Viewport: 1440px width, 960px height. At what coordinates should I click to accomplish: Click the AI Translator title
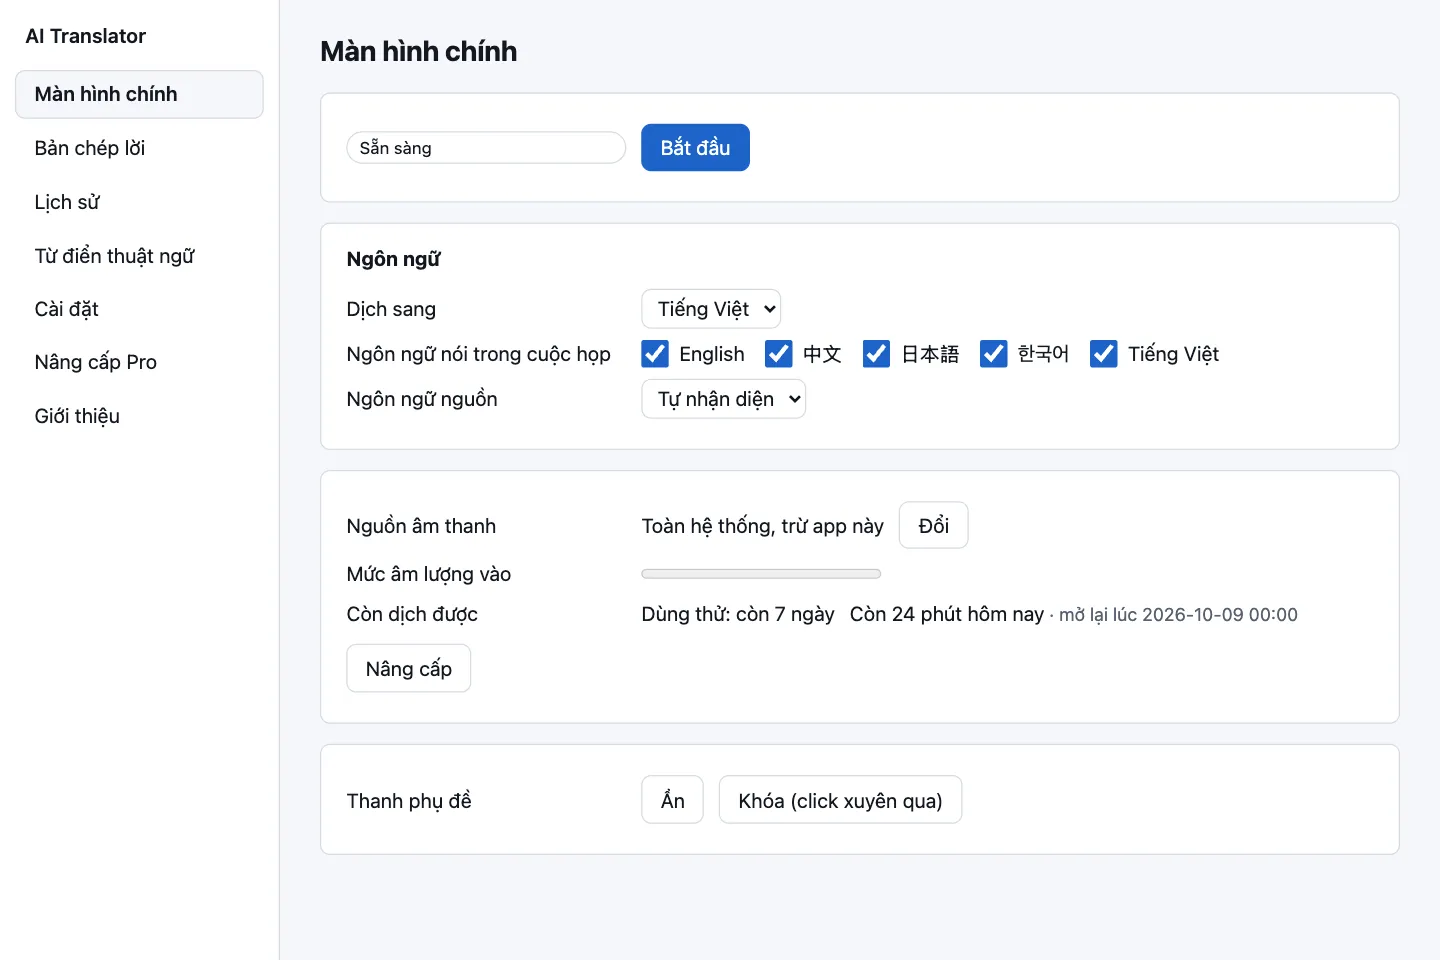coord(86,36)
